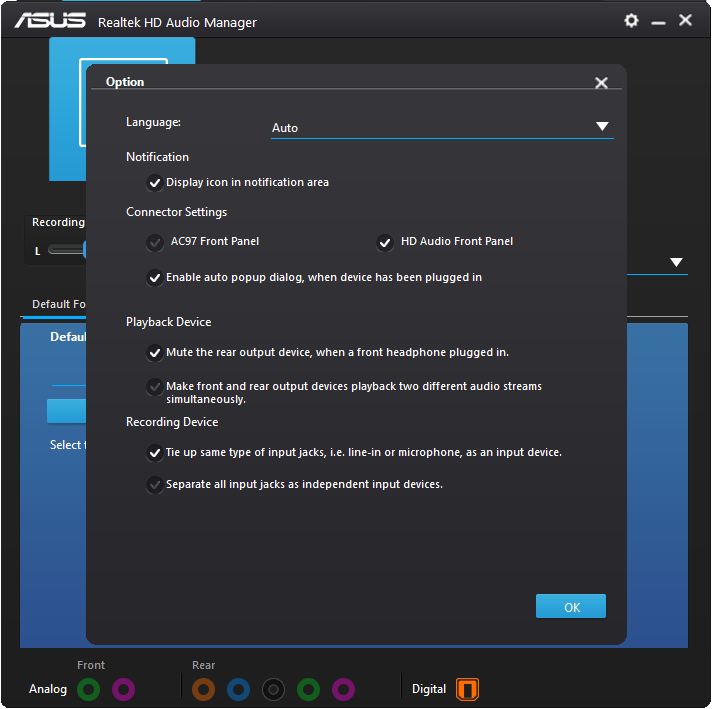This screenshot has width=714, height=709.
Task: Select Tie up same type input jacks
Action: (x=155, y=453)
